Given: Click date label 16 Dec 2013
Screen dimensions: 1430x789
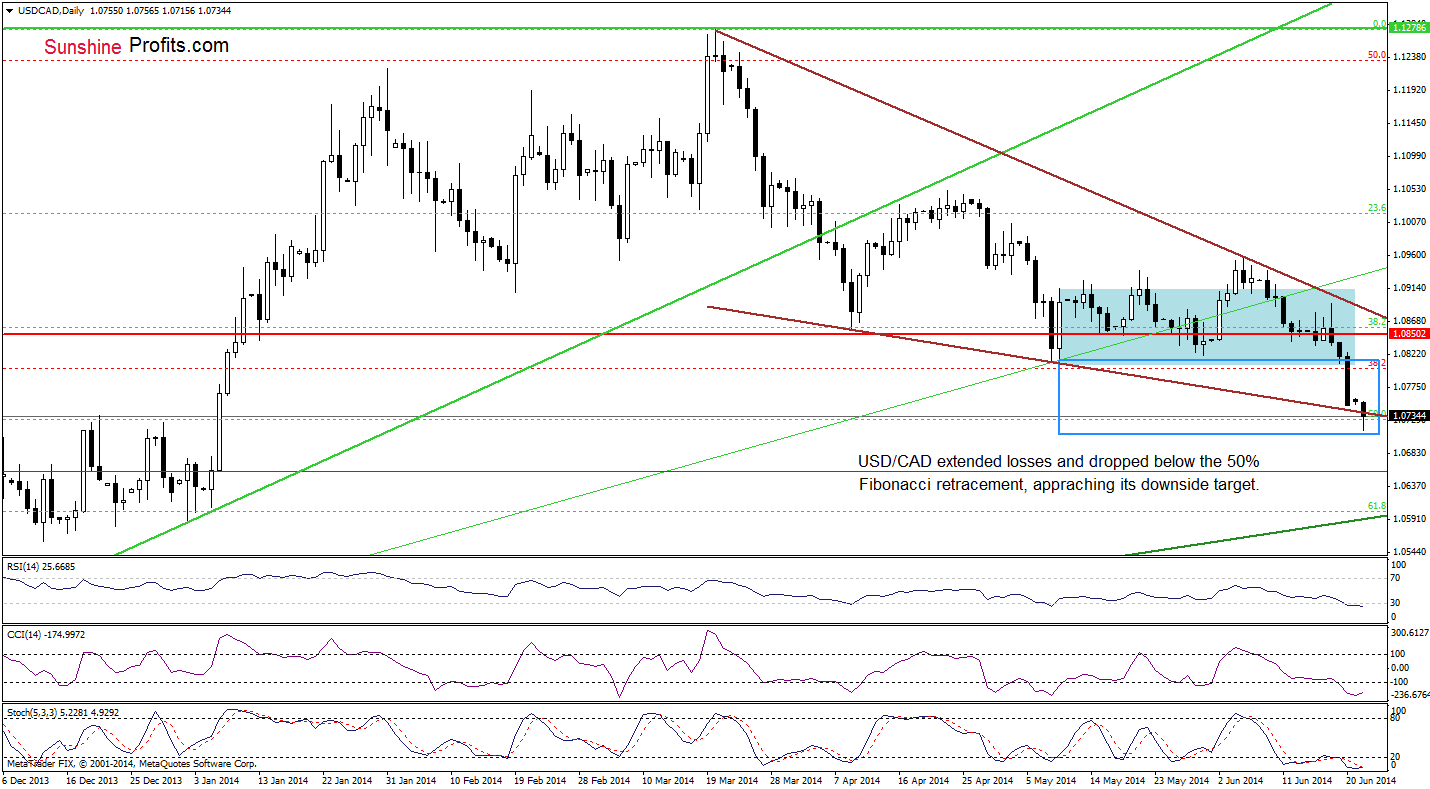Looking at the screenshot, I should coord(94,779).
